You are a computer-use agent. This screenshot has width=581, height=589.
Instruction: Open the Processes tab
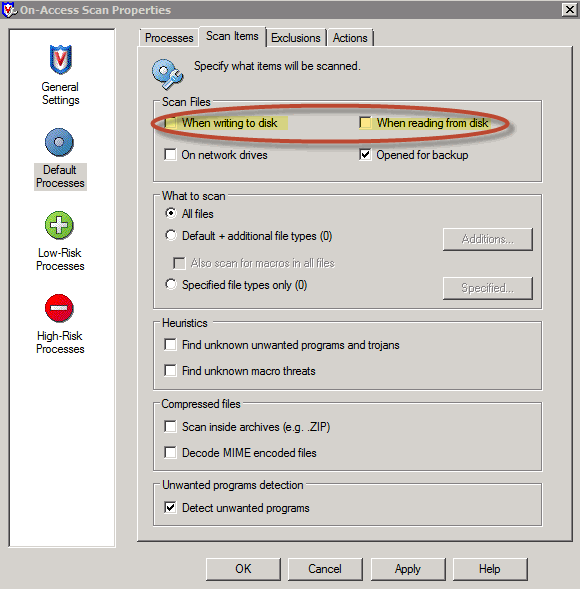click(169, 38)
